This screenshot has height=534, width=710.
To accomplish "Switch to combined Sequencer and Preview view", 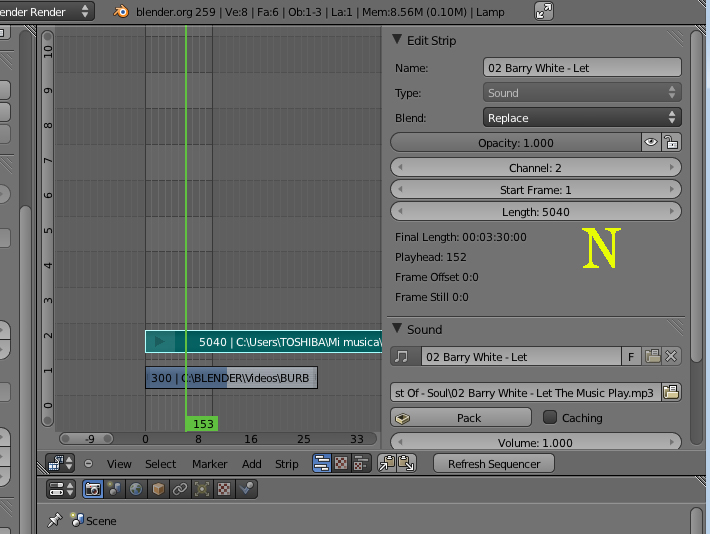I will [x=360, y=463].
